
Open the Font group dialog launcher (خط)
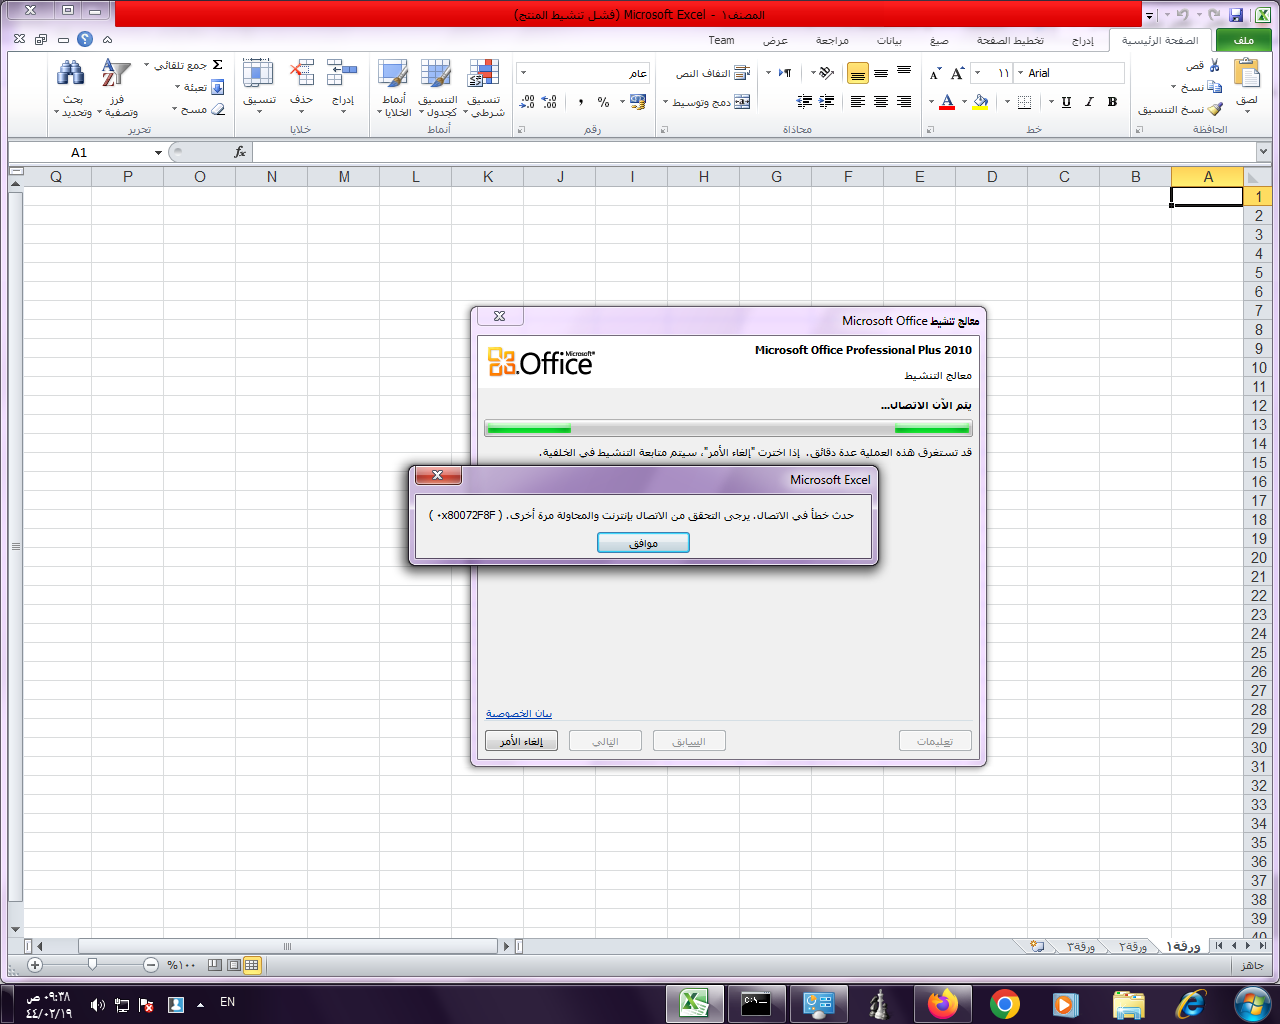tap(929, 130)
